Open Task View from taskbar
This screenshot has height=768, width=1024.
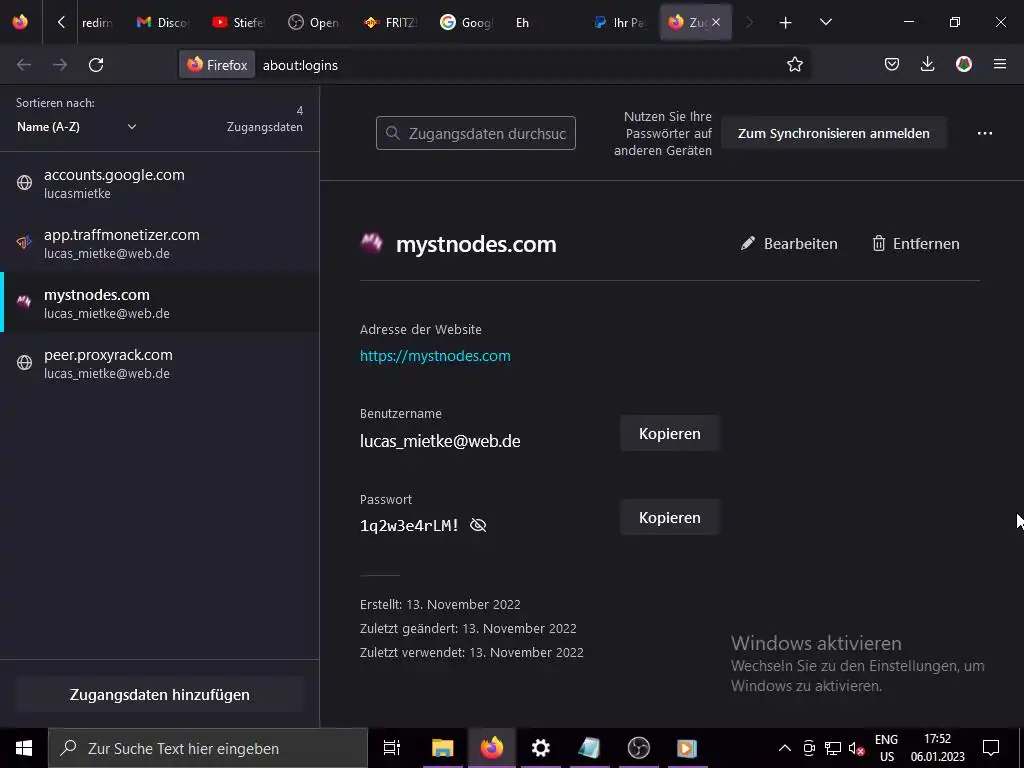click(391, 748)
